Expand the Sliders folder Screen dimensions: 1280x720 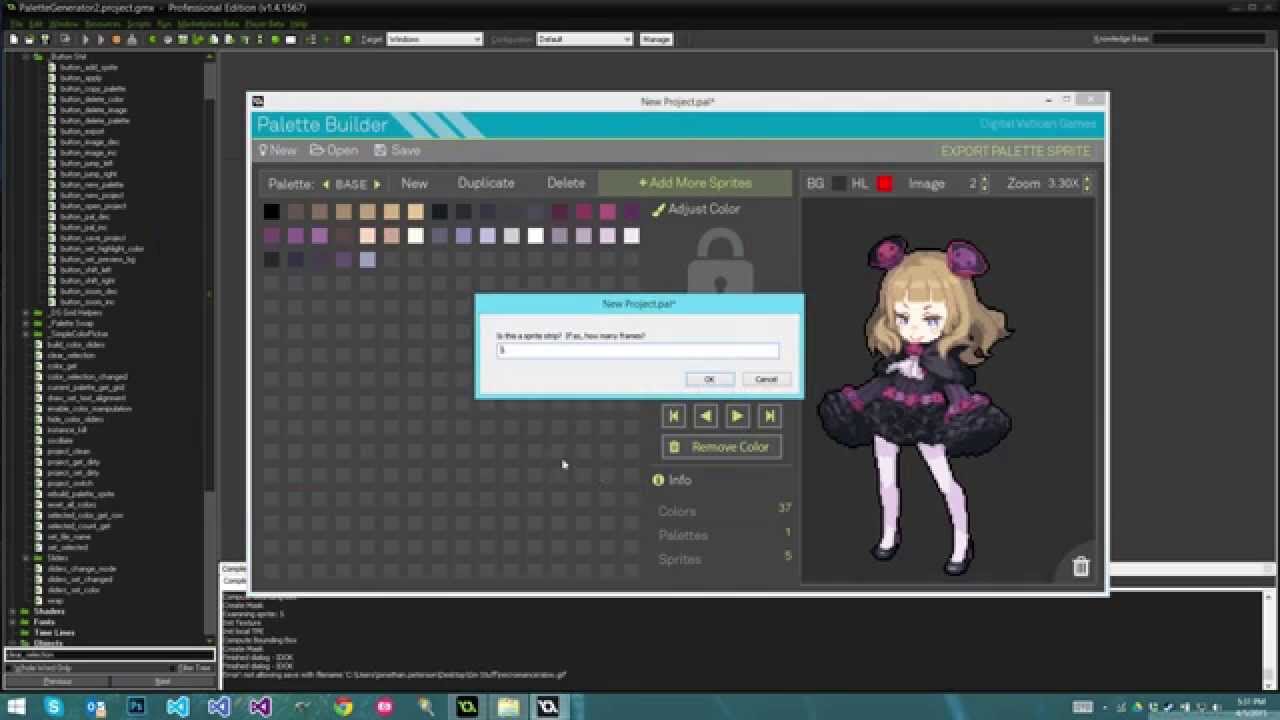pos(25,558)
